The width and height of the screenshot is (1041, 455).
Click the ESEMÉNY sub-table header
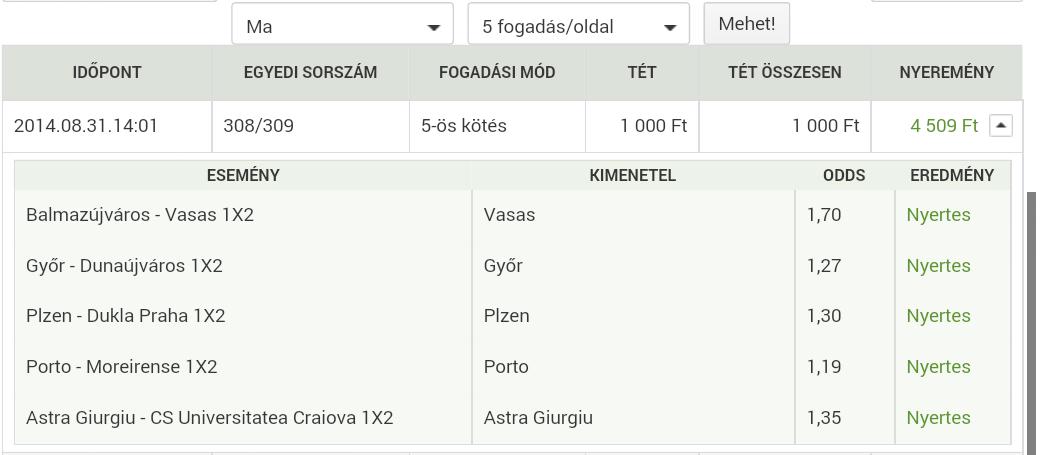[x=243, y=175]
